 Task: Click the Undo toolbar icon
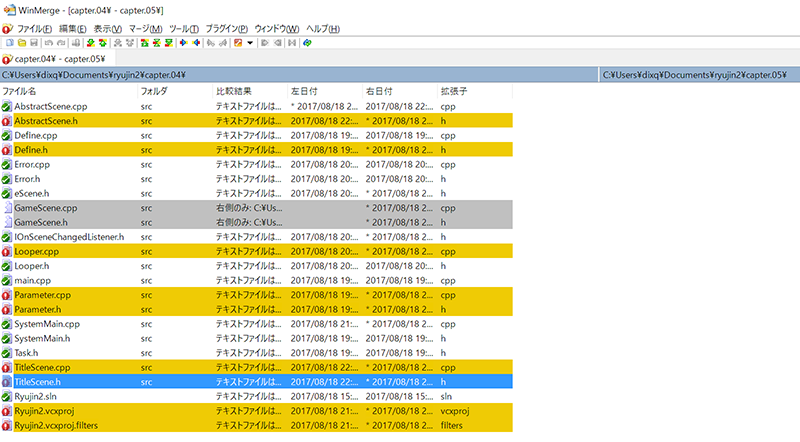click(x=48, y=43)
